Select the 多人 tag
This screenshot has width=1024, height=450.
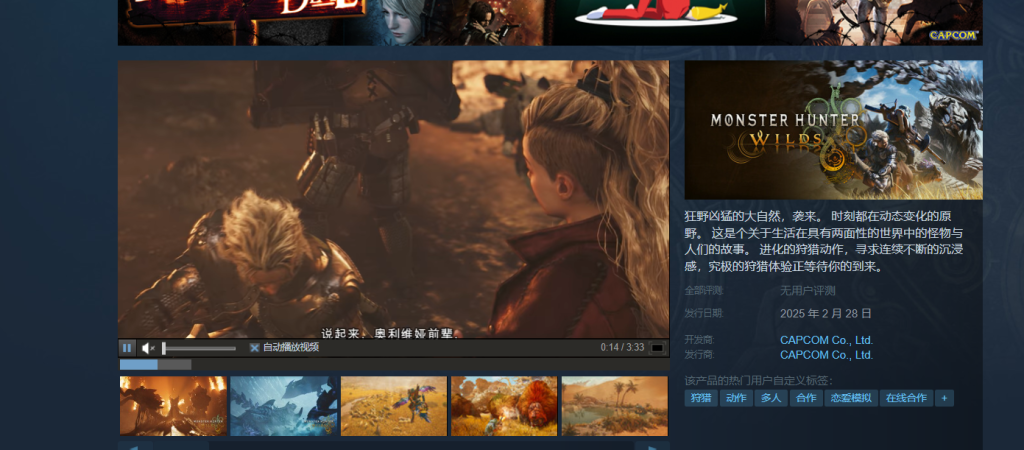tap(771, 398)
